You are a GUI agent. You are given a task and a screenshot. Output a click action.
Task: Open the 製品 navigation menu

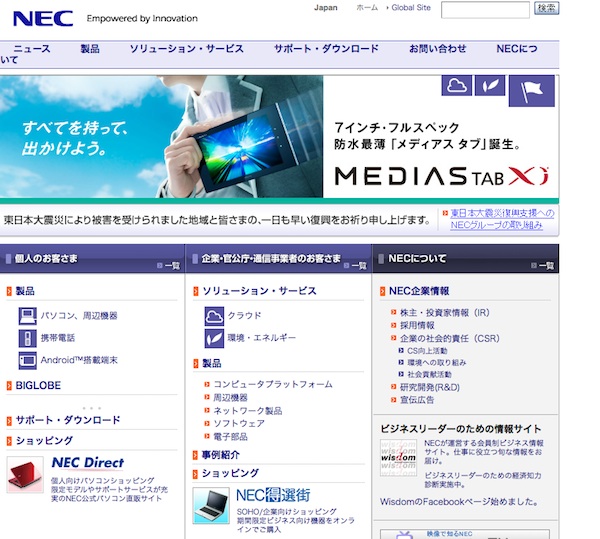pos(89,49)
